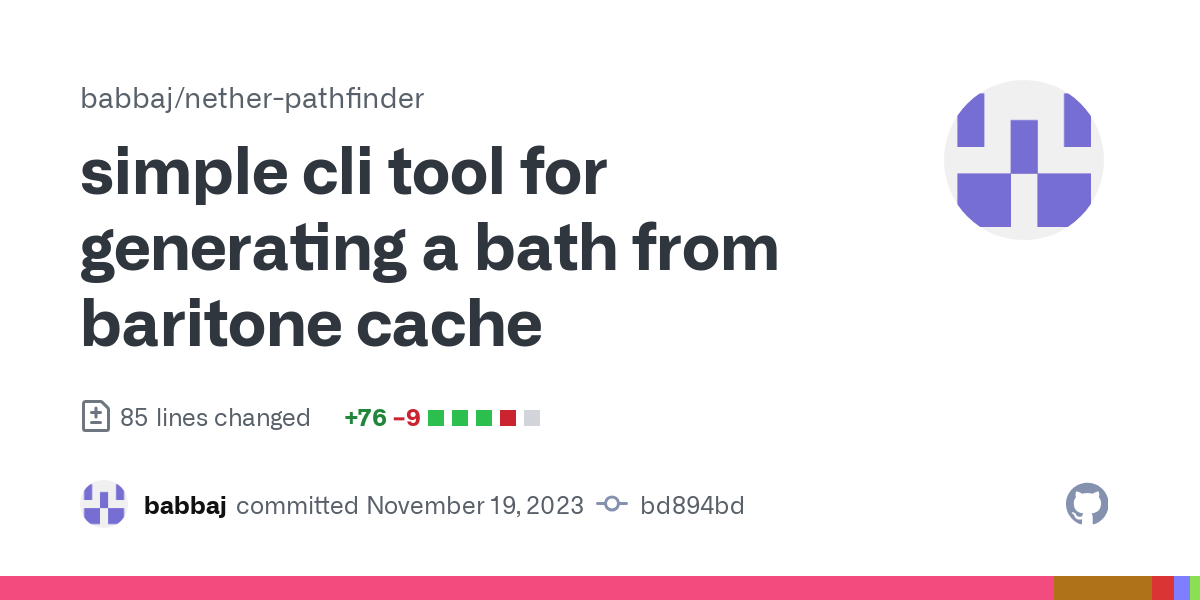Click the "committed November 19, 2023" date
Image resolution: width=1200 pixels, height=600 pixels.
coord(410,505)
